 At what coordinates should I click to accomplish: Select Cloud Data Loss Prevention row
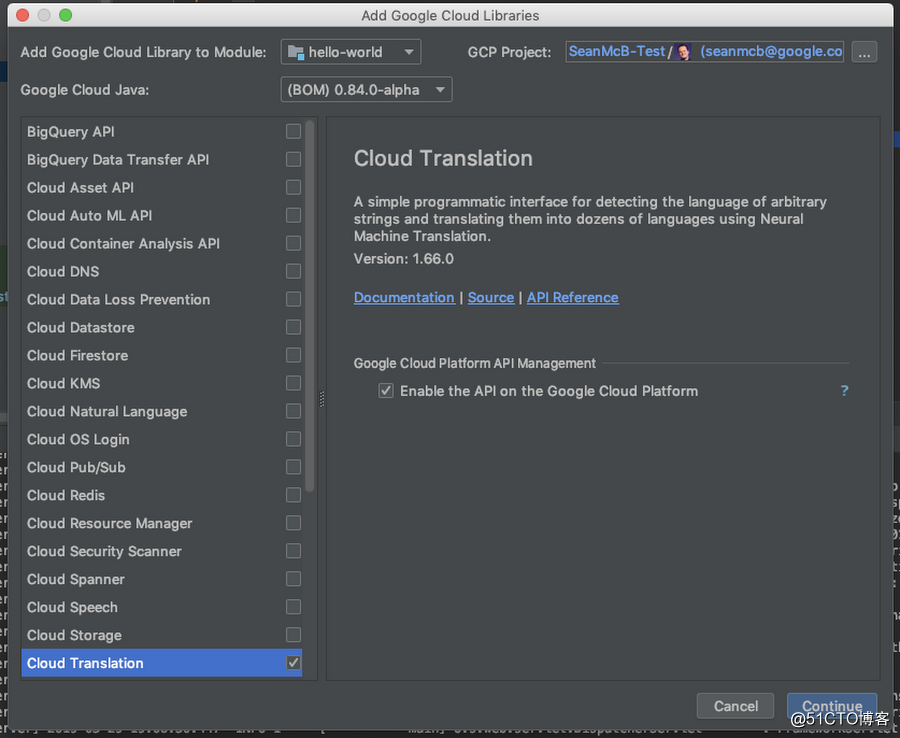(162, 299)
